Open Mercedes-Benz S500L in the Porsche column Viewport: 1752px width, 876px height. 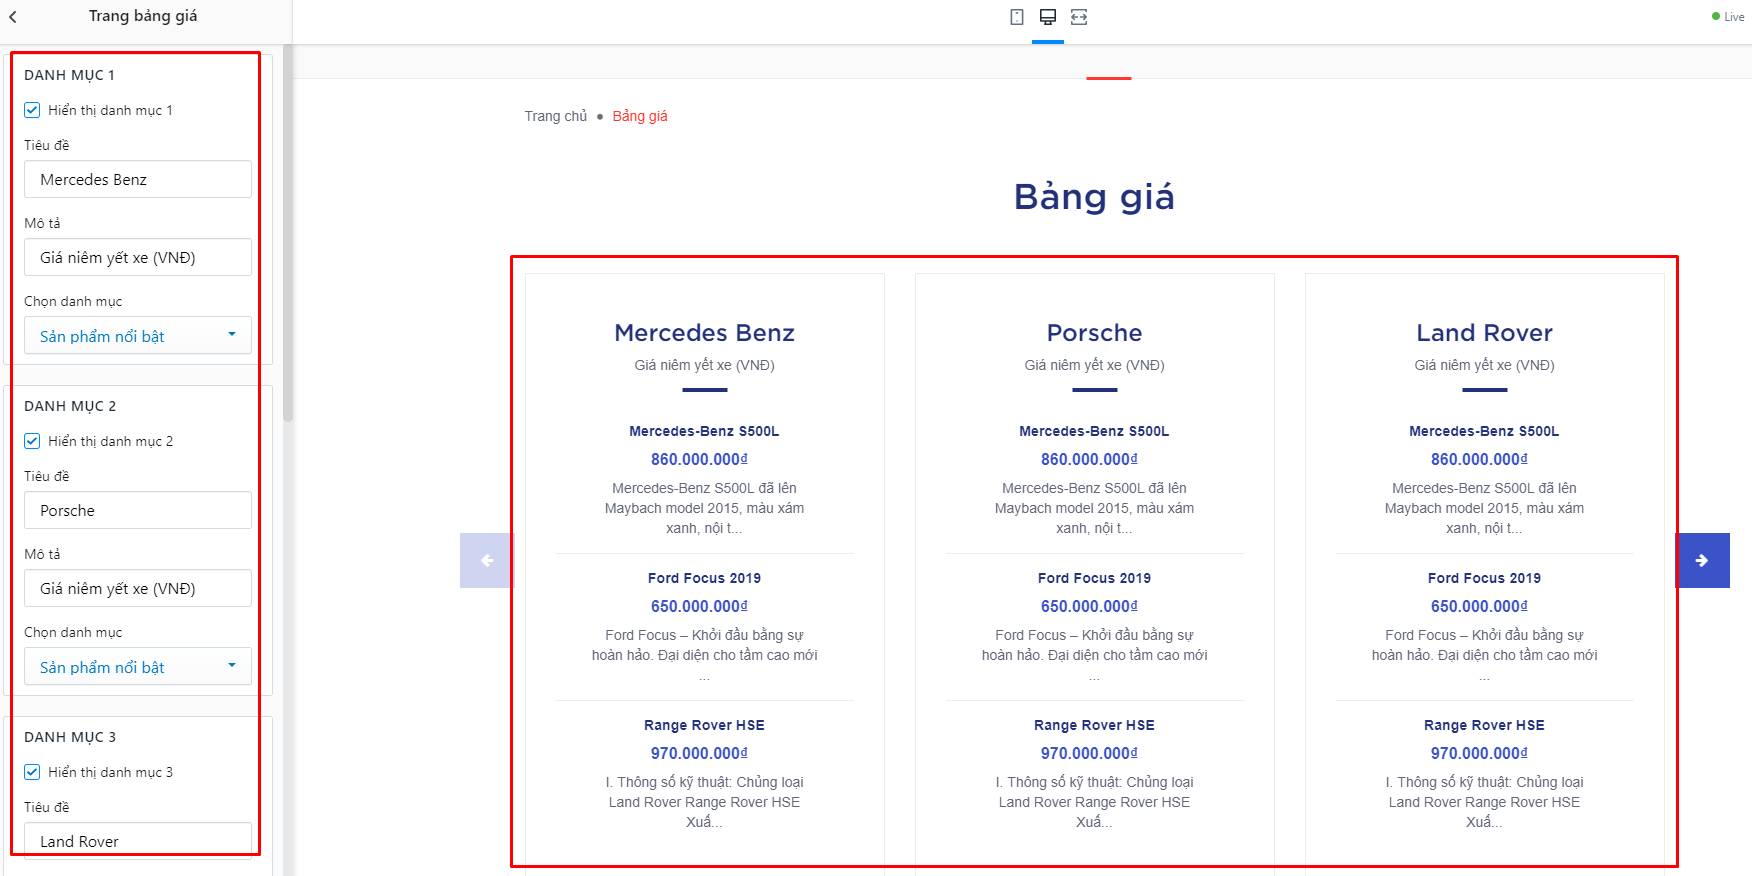pos(1094,431)
